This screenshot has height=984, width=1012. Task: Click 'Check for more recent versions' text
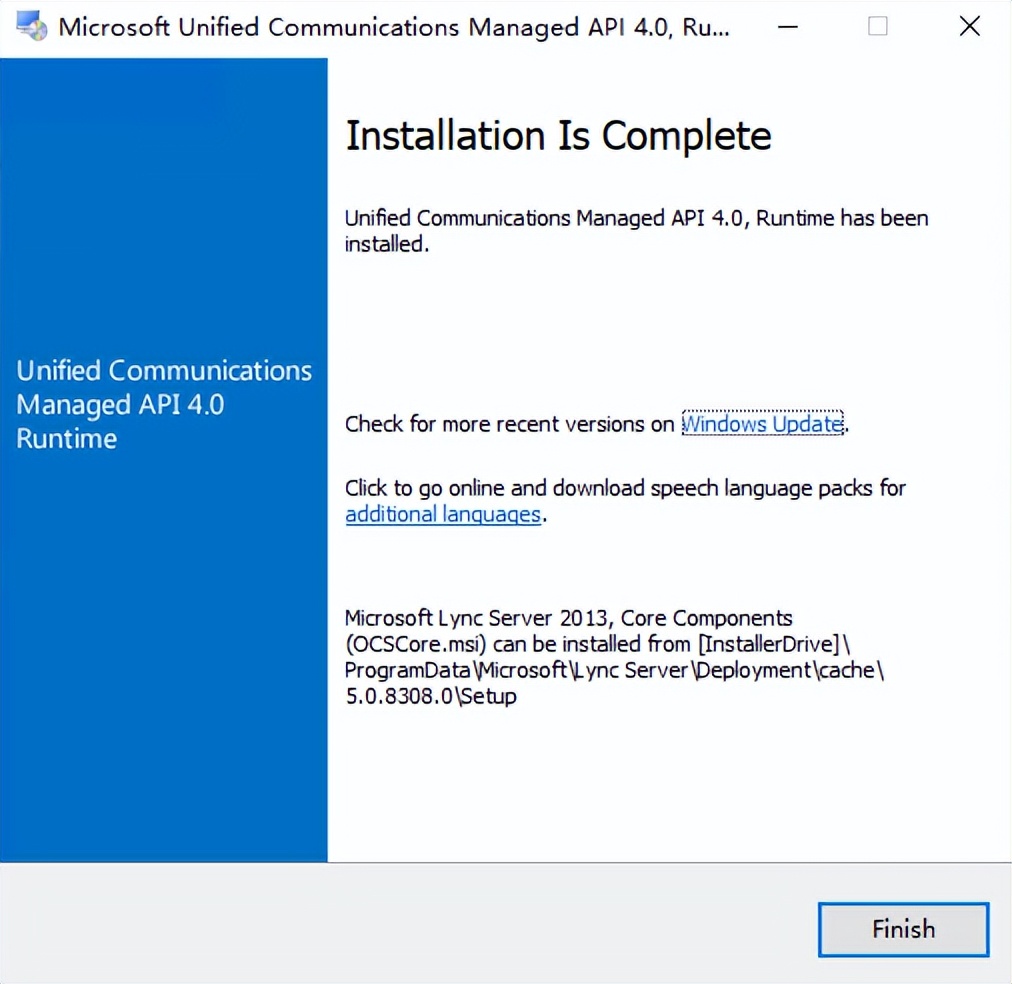click(x=509, y=424)
